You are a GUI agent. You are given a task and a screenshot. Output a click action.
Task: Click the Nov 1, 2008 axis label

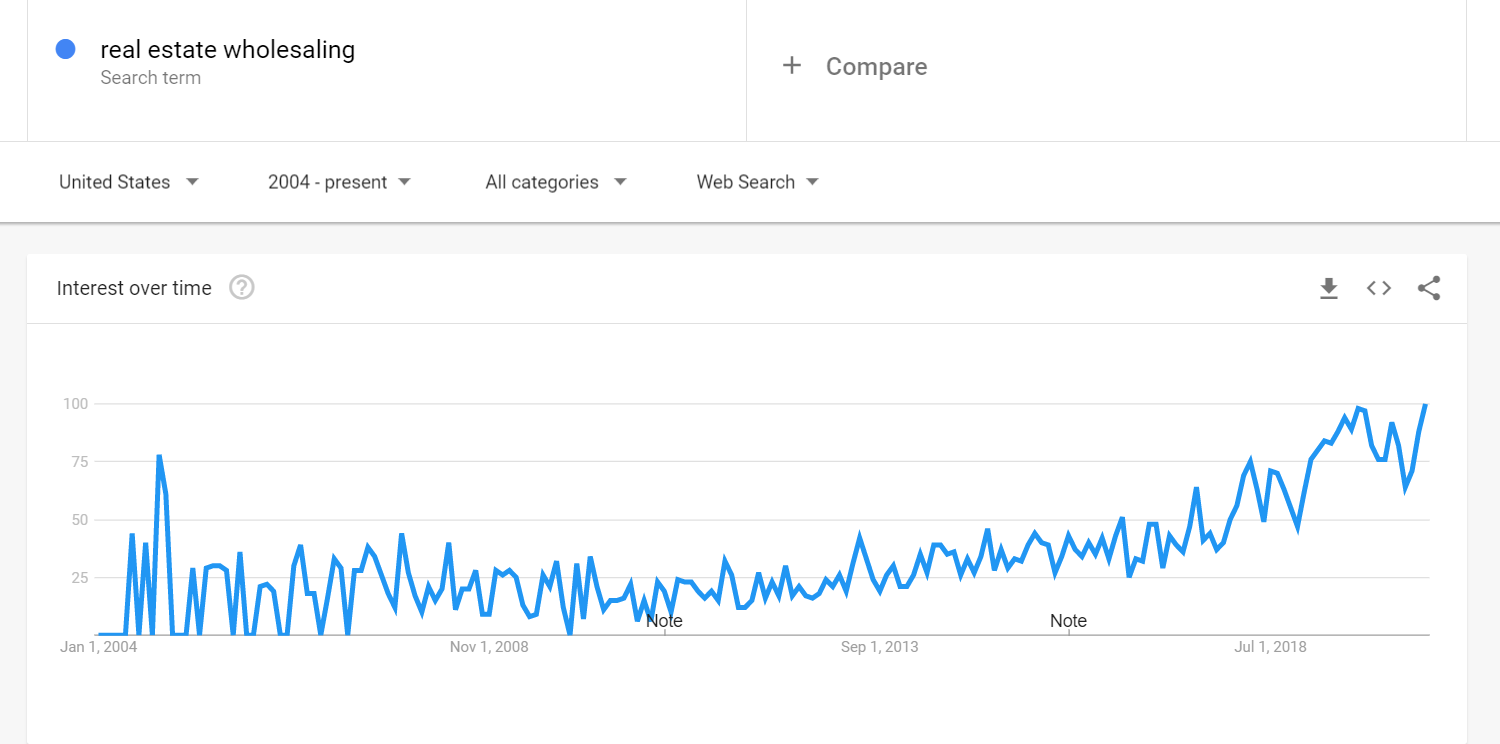[489, 647]
